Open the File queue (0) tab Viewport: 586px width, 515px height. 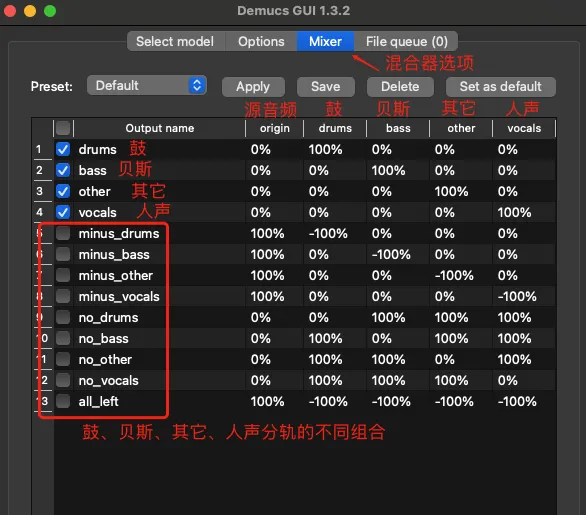406,41
